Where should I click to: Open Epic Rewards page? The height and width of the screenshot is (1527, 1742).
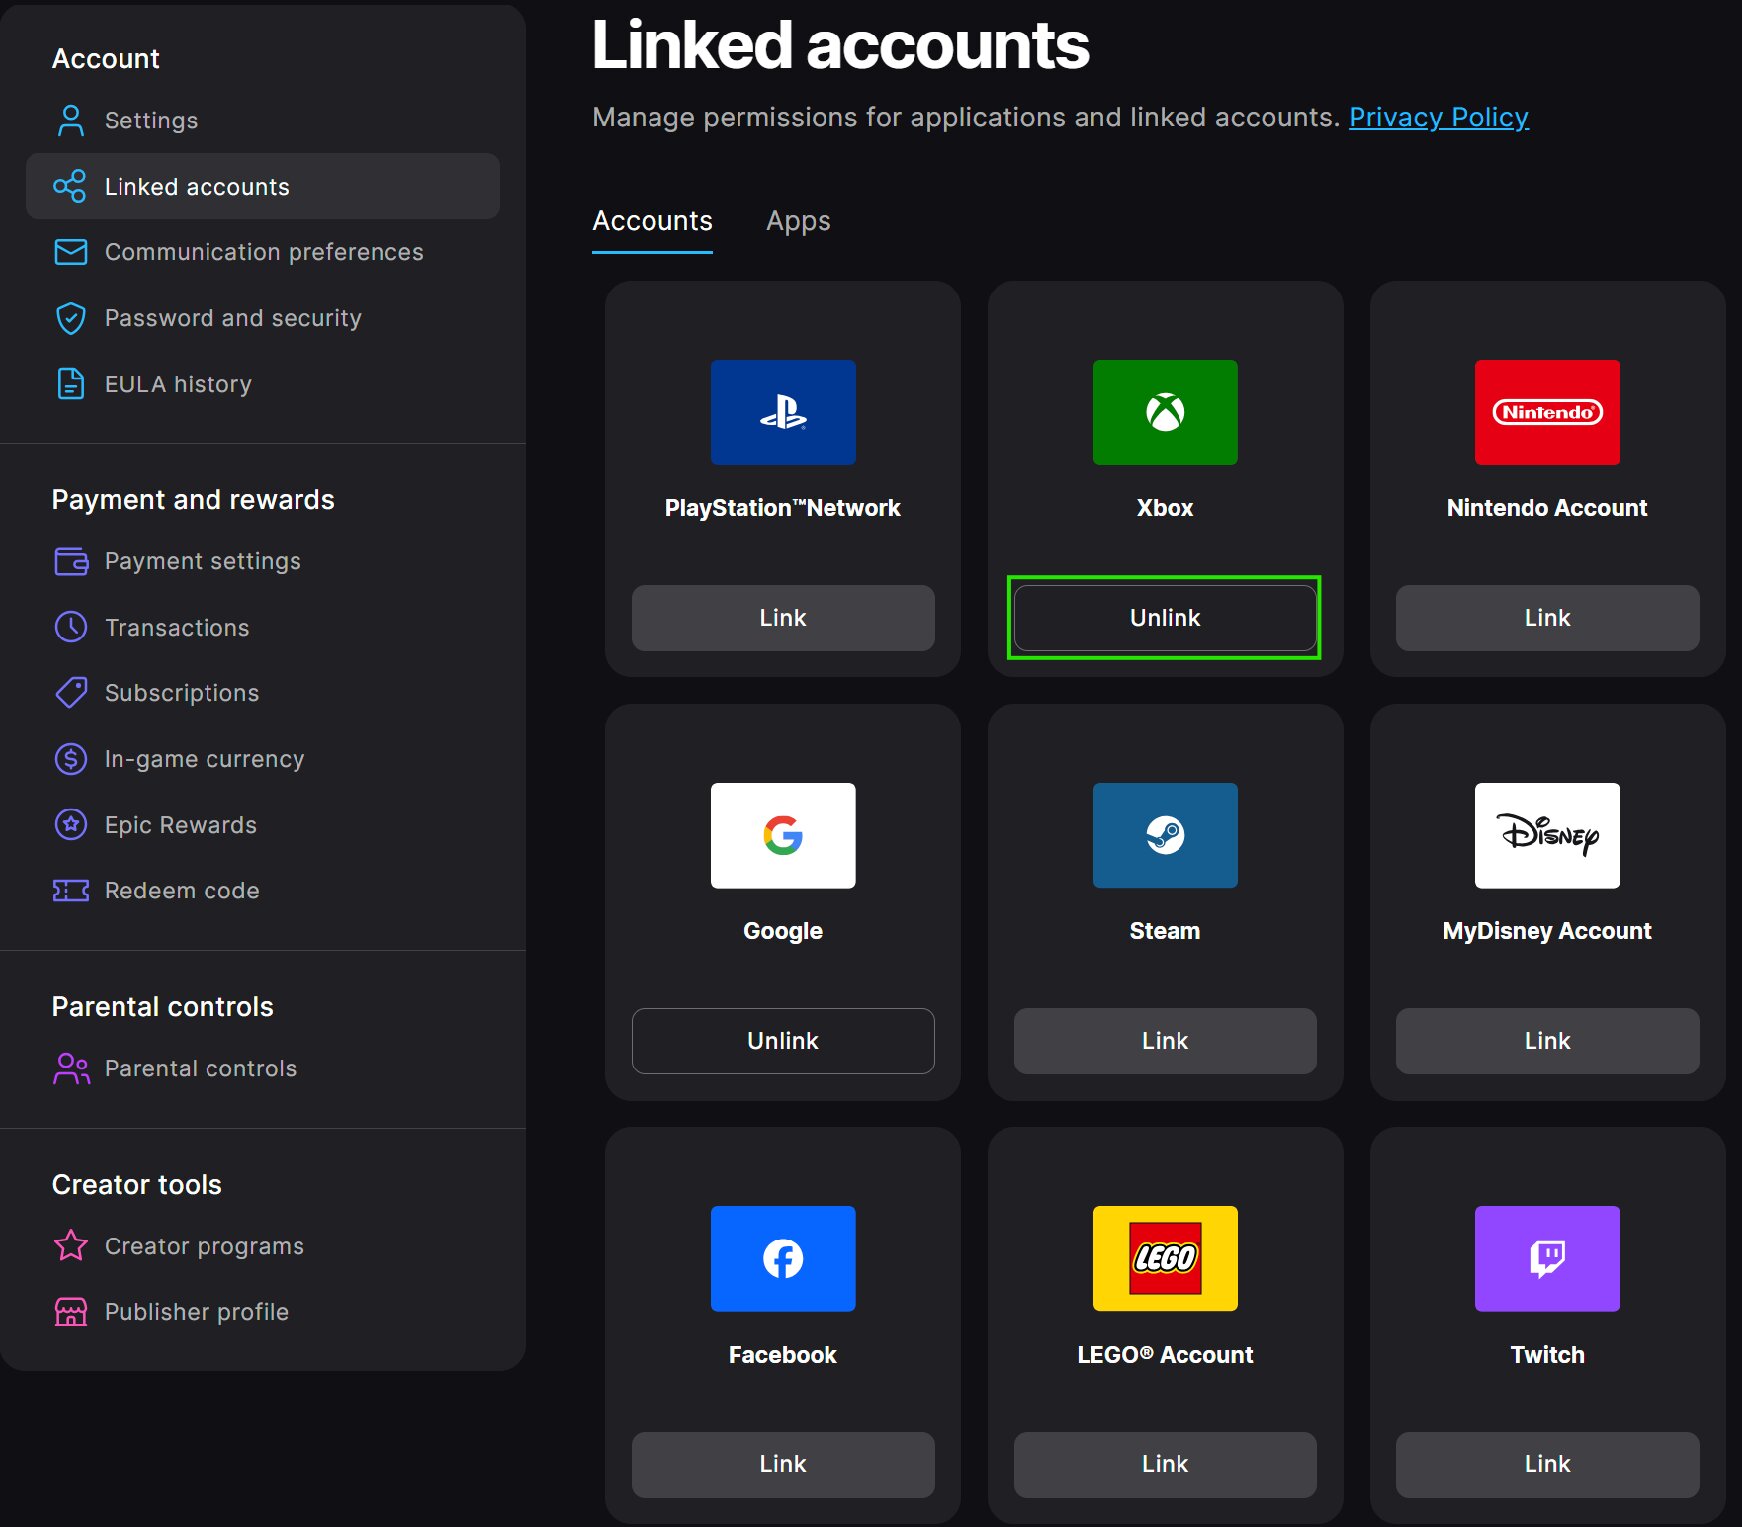[180, 825]
